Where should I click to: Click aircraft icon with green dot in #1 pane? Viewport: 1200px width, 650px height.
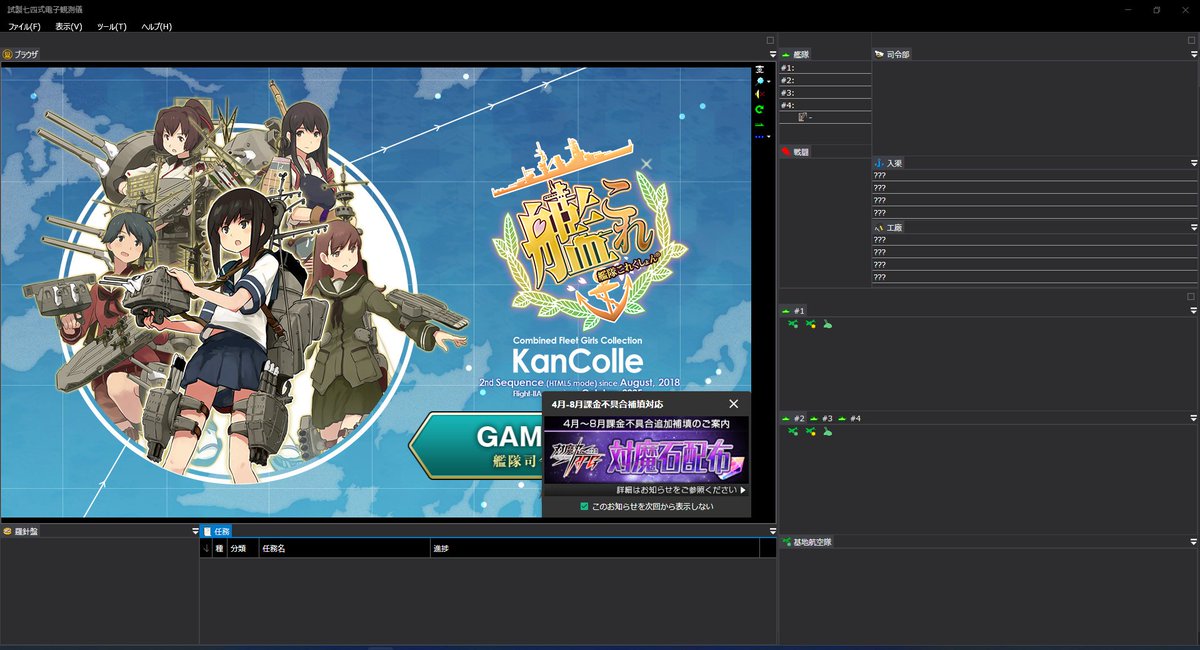coord(793,324)
